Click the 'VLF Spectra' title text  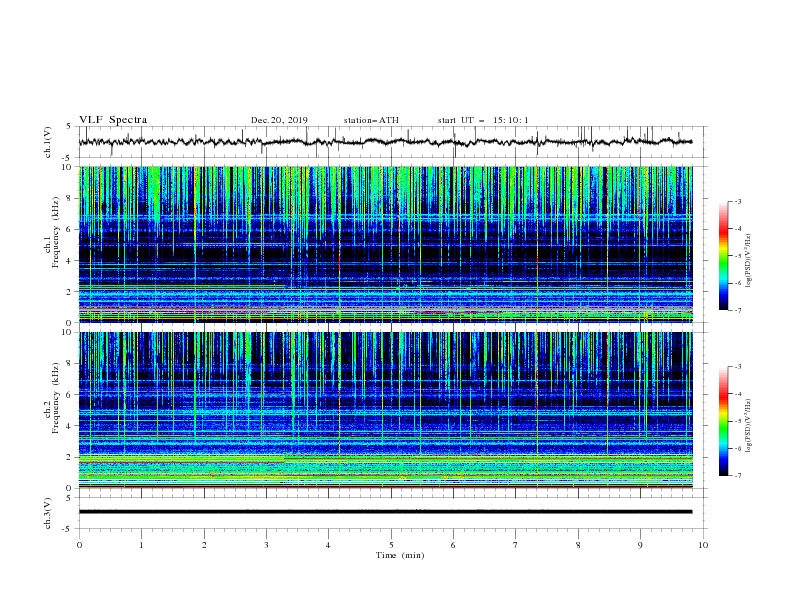pos(113,120)
